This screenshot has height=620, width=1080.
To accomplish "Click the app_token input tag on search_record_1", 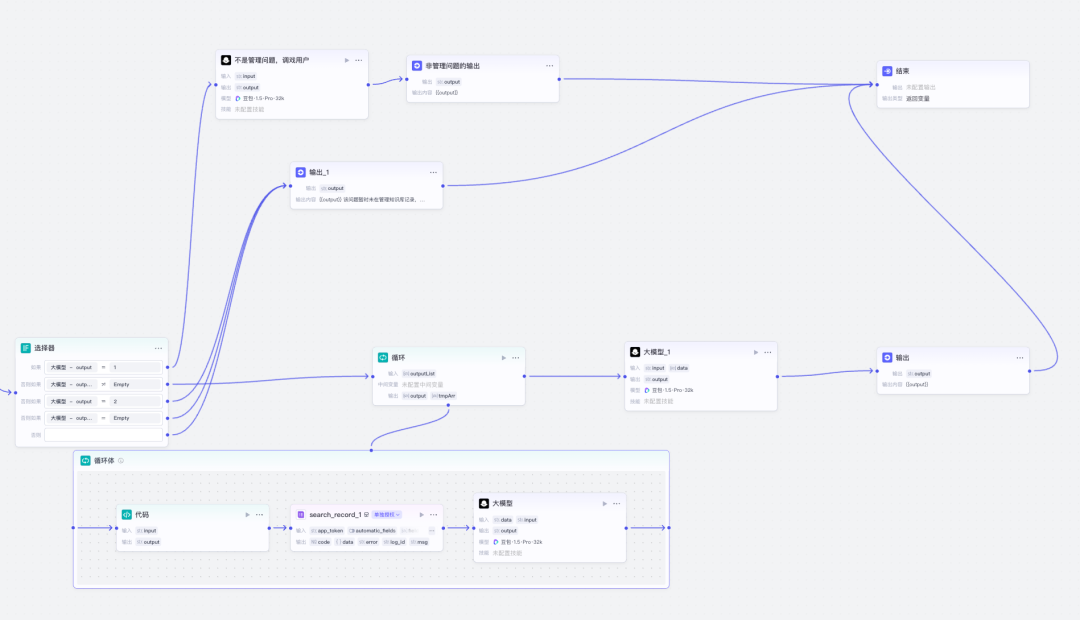I will click(327, 530).
